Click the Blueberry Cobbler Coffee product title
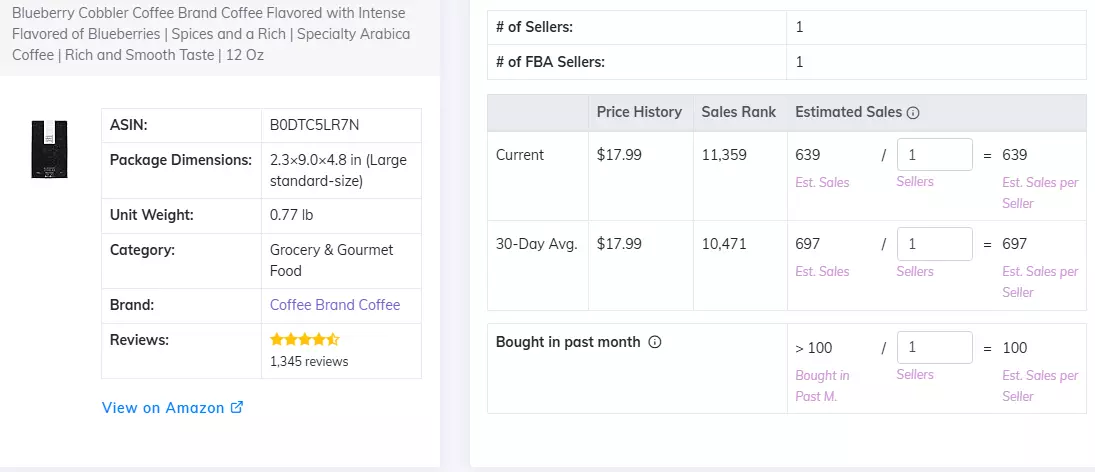Viewport: 1095px width, 472px height. pyautogui.click(x=209, y=34)
